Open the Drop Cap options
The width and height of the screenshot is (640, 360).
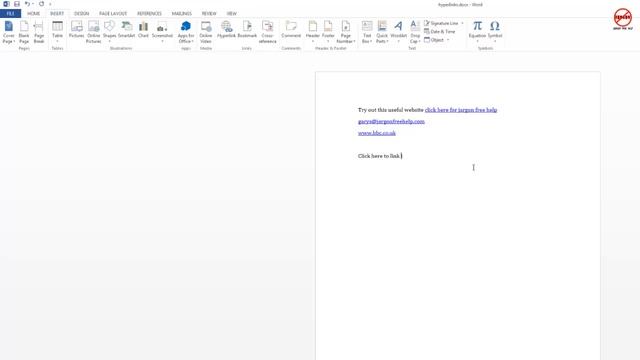415,32
